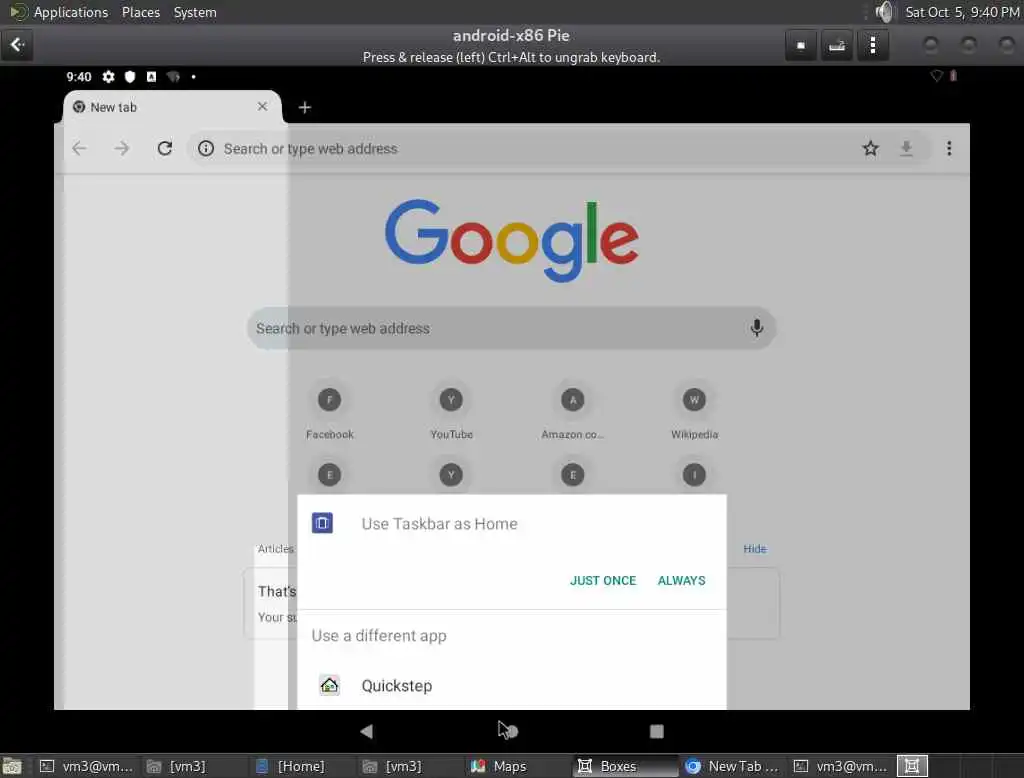1024x778 pixels.
Task: Select Quickstep as a different app
Action: point(511,685)
